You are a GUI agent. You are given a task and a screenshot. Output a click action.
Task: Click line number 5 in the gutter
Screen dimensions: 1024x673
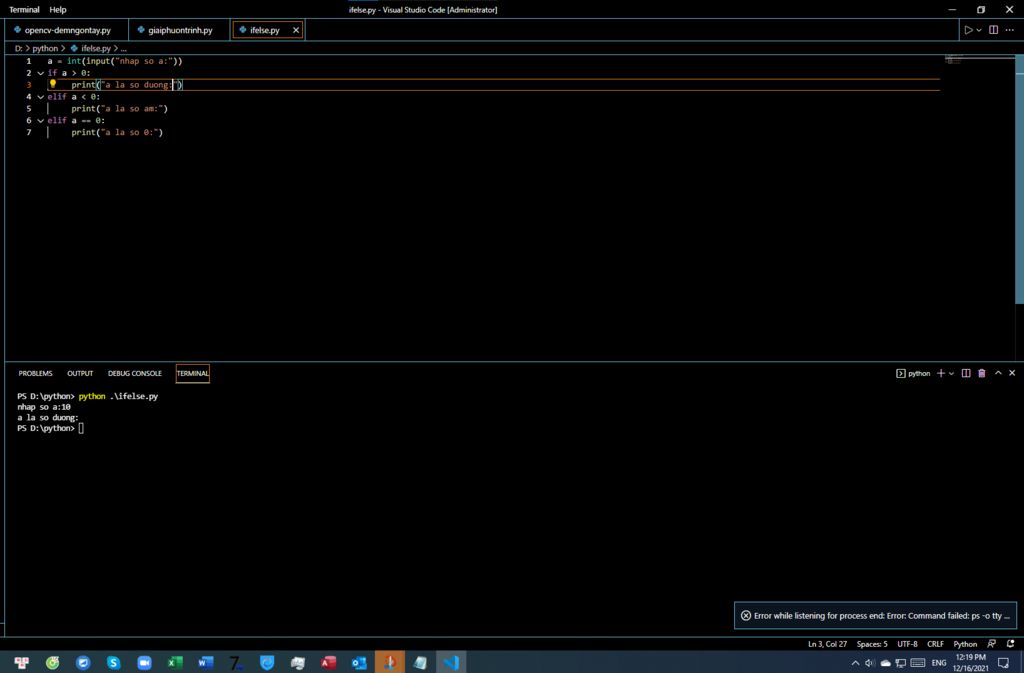click(x=29, y=108)
